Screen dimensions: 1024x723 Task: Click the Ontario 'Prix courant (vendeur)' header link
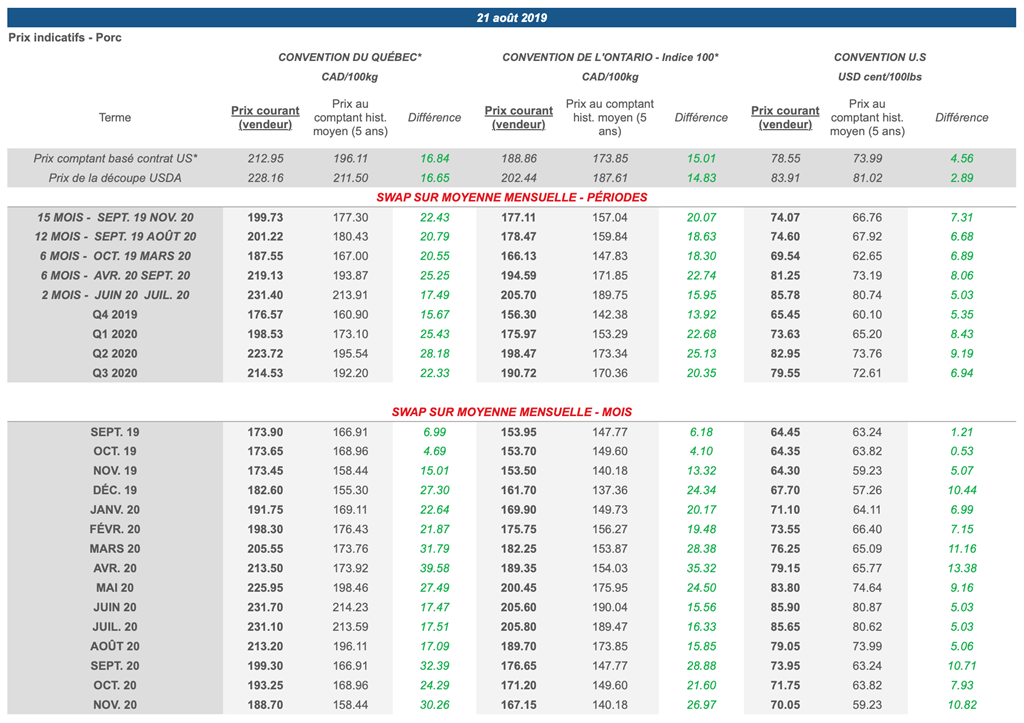point(518,117)
